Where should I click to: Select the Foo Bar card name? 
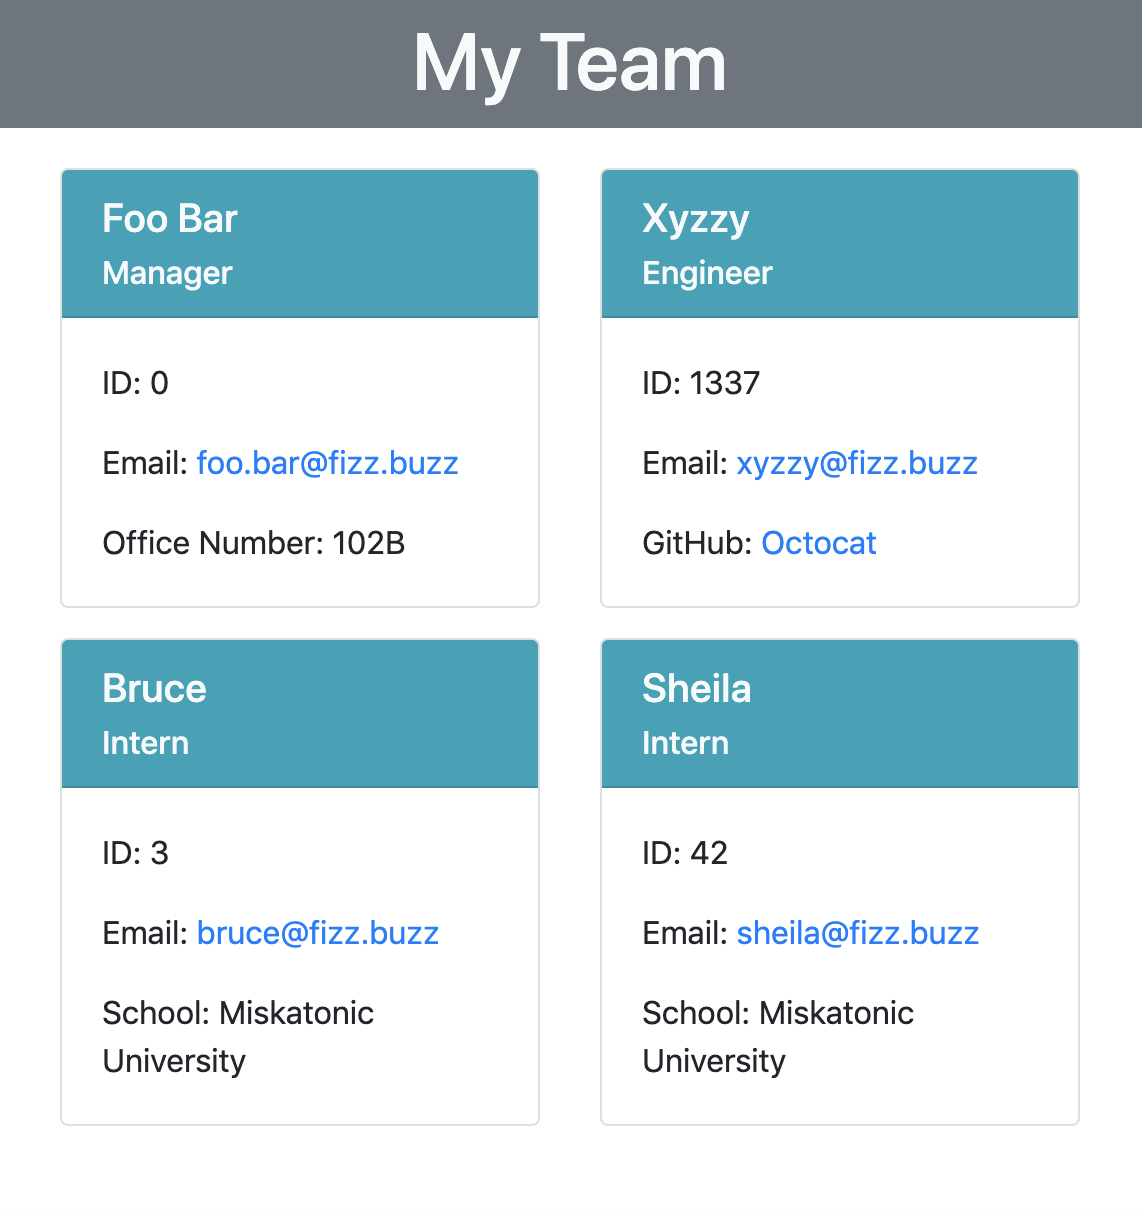tap(170, 219)
